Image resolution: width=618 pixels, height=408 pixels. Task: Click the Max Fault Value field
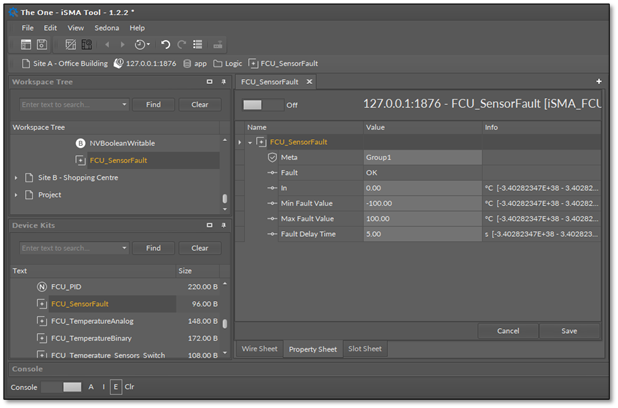pos(421,218)
